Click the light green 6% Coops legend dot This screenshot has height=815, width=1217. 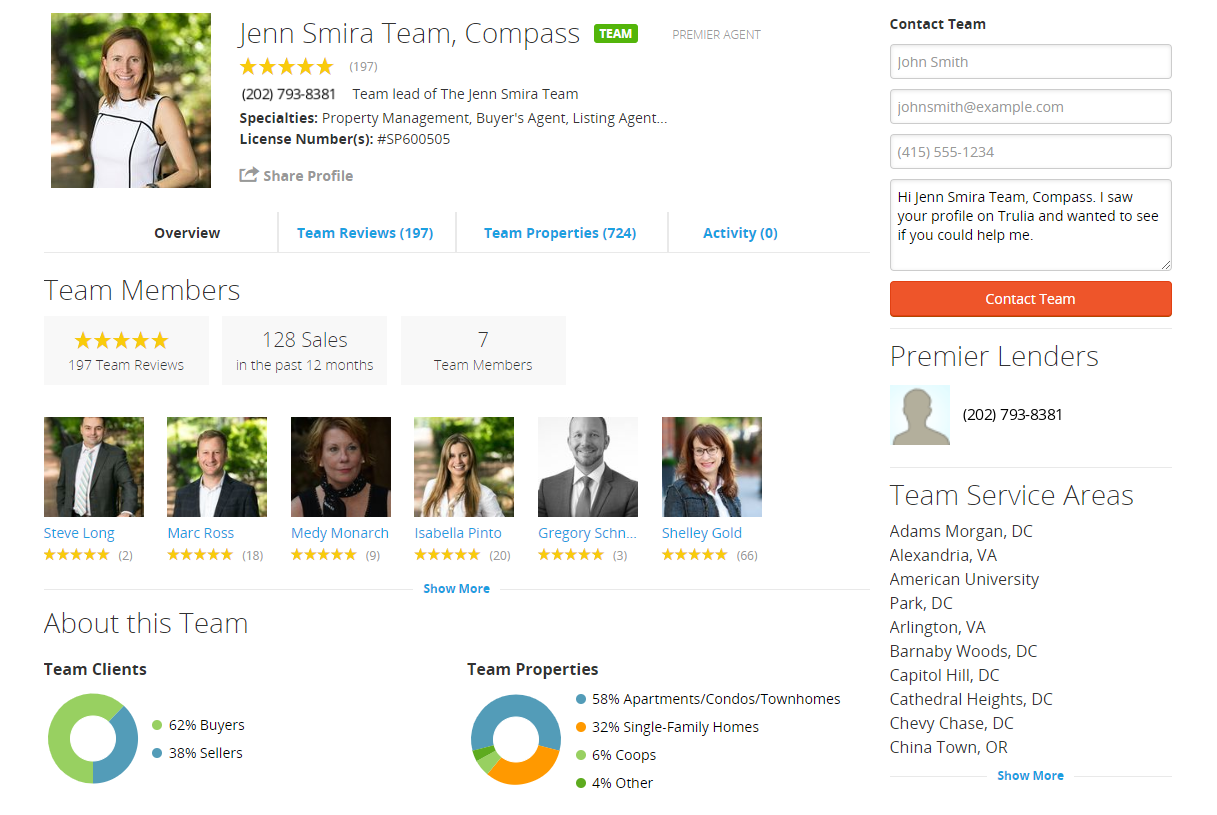581,756
